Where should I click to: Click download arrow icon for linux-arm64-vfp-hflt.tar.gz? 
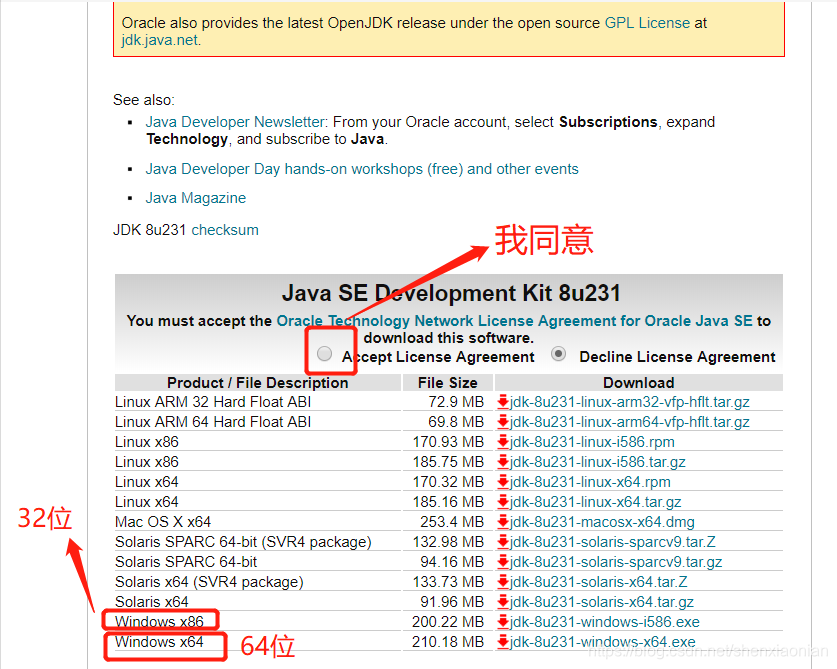[502, 422]
